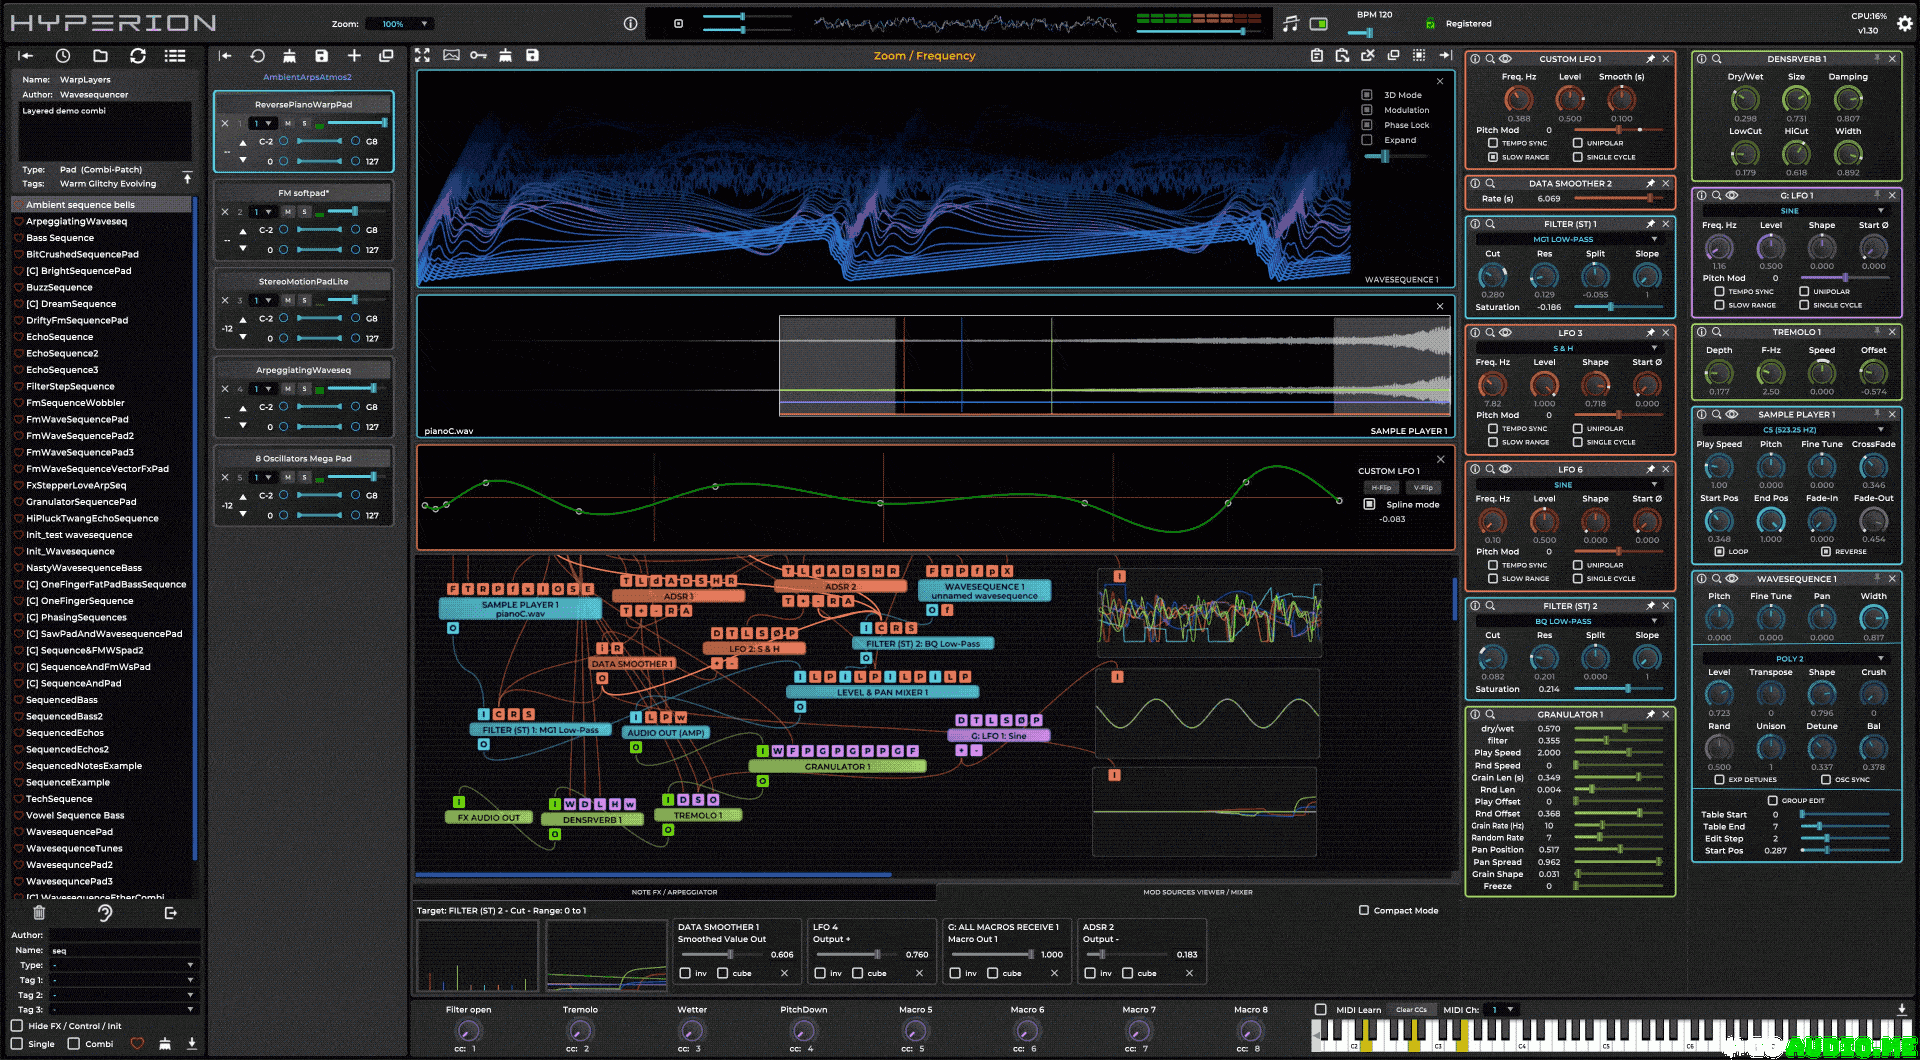The width and height of the screenshot is (1920, 1060).
Task: Add a new layer with plus icon
Action: click(354, 56)
